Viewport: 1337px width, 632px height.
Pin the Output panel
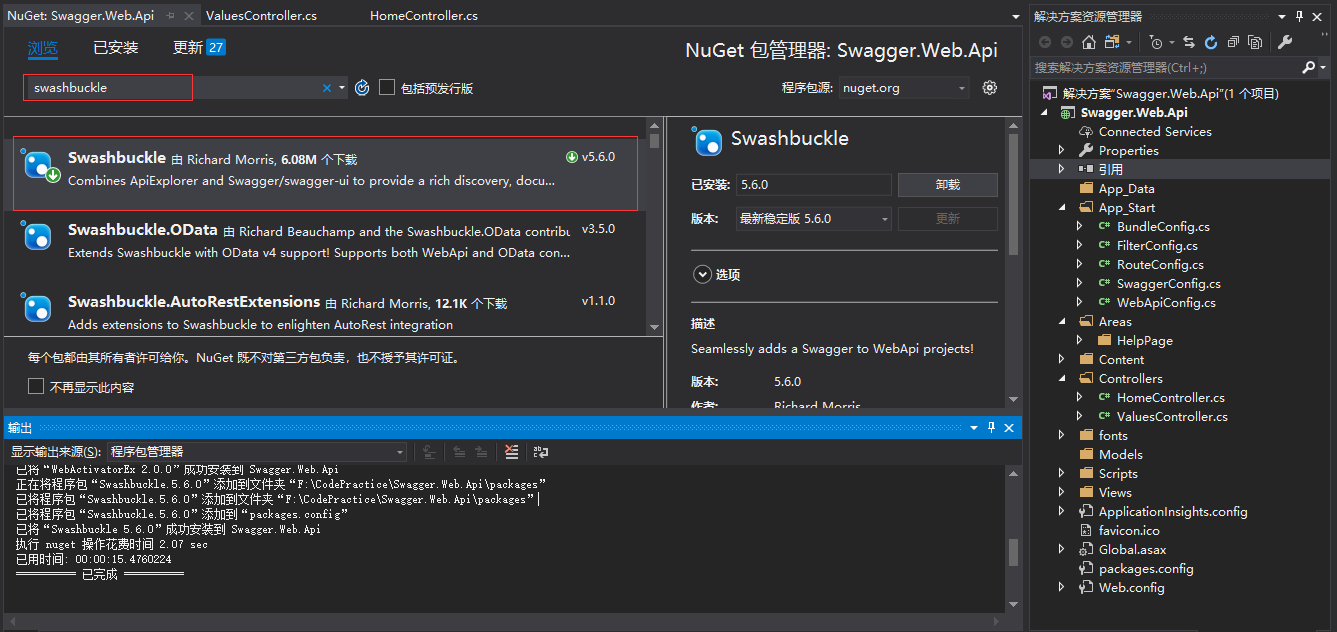992,427
